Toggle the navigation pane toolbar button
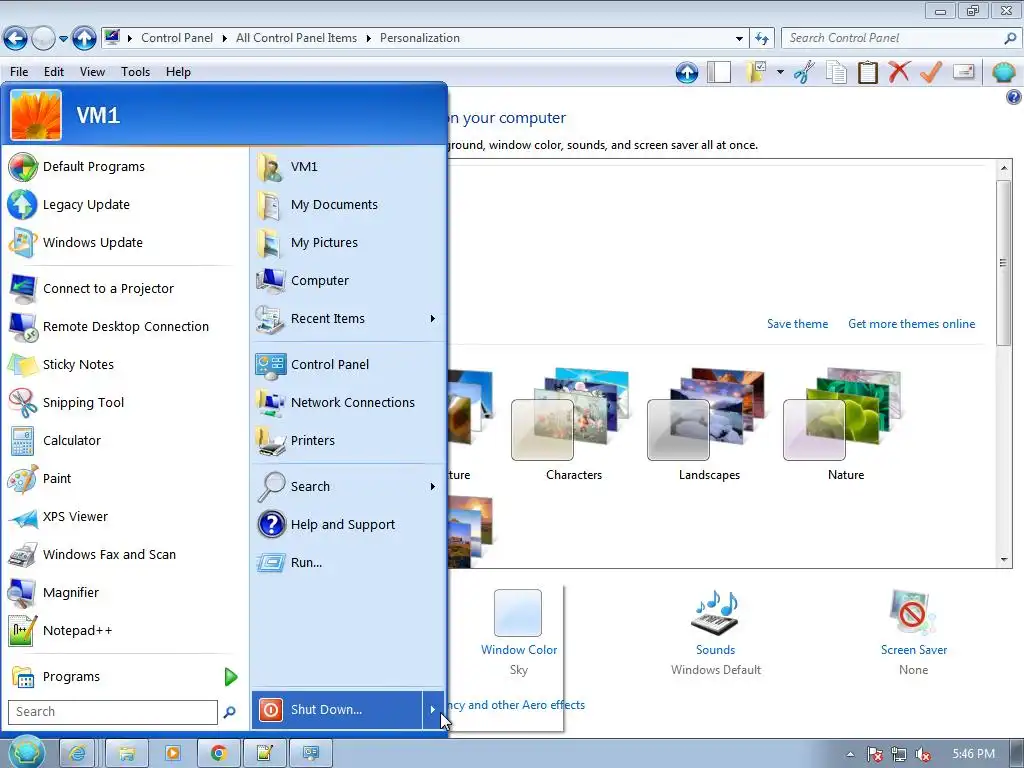Image resolution: width=1024 pixels, height=768 pixels. 719,72
